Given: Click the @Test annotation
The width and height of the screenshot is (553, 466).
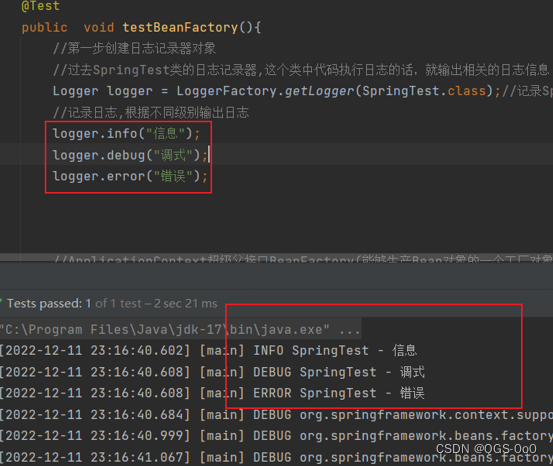Looking at the screenshot, I should pos(40,6).
